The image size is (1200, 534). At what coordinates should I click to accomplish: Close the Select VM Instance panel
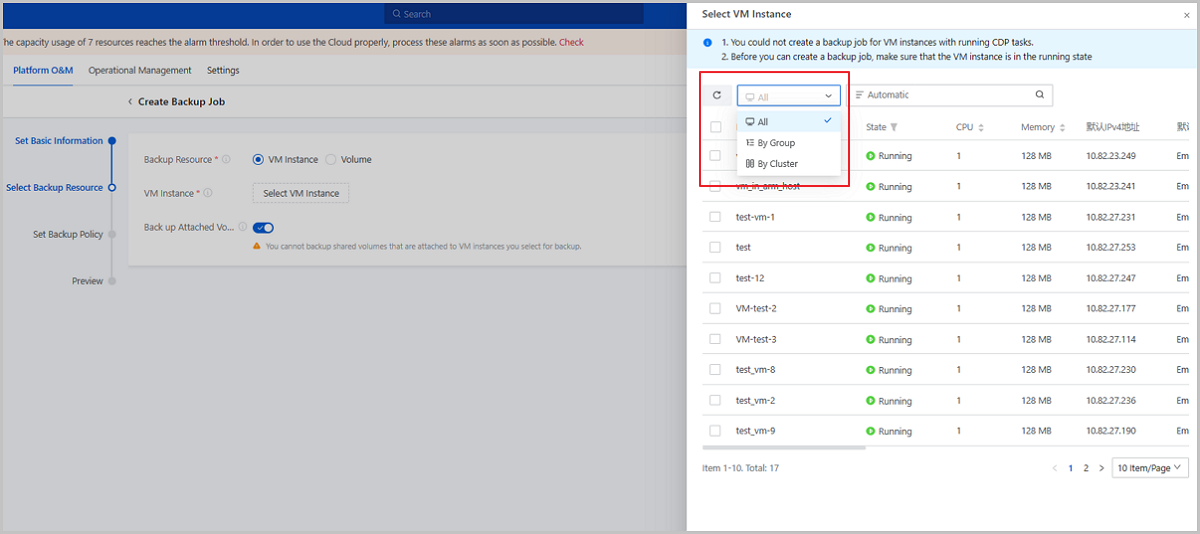1186,15
